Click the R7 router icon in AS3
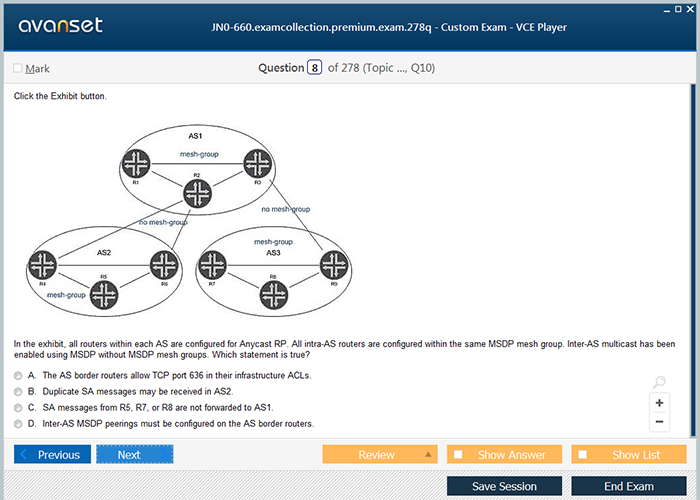Screen dimensions: 700x500 [x=212, y=265]
